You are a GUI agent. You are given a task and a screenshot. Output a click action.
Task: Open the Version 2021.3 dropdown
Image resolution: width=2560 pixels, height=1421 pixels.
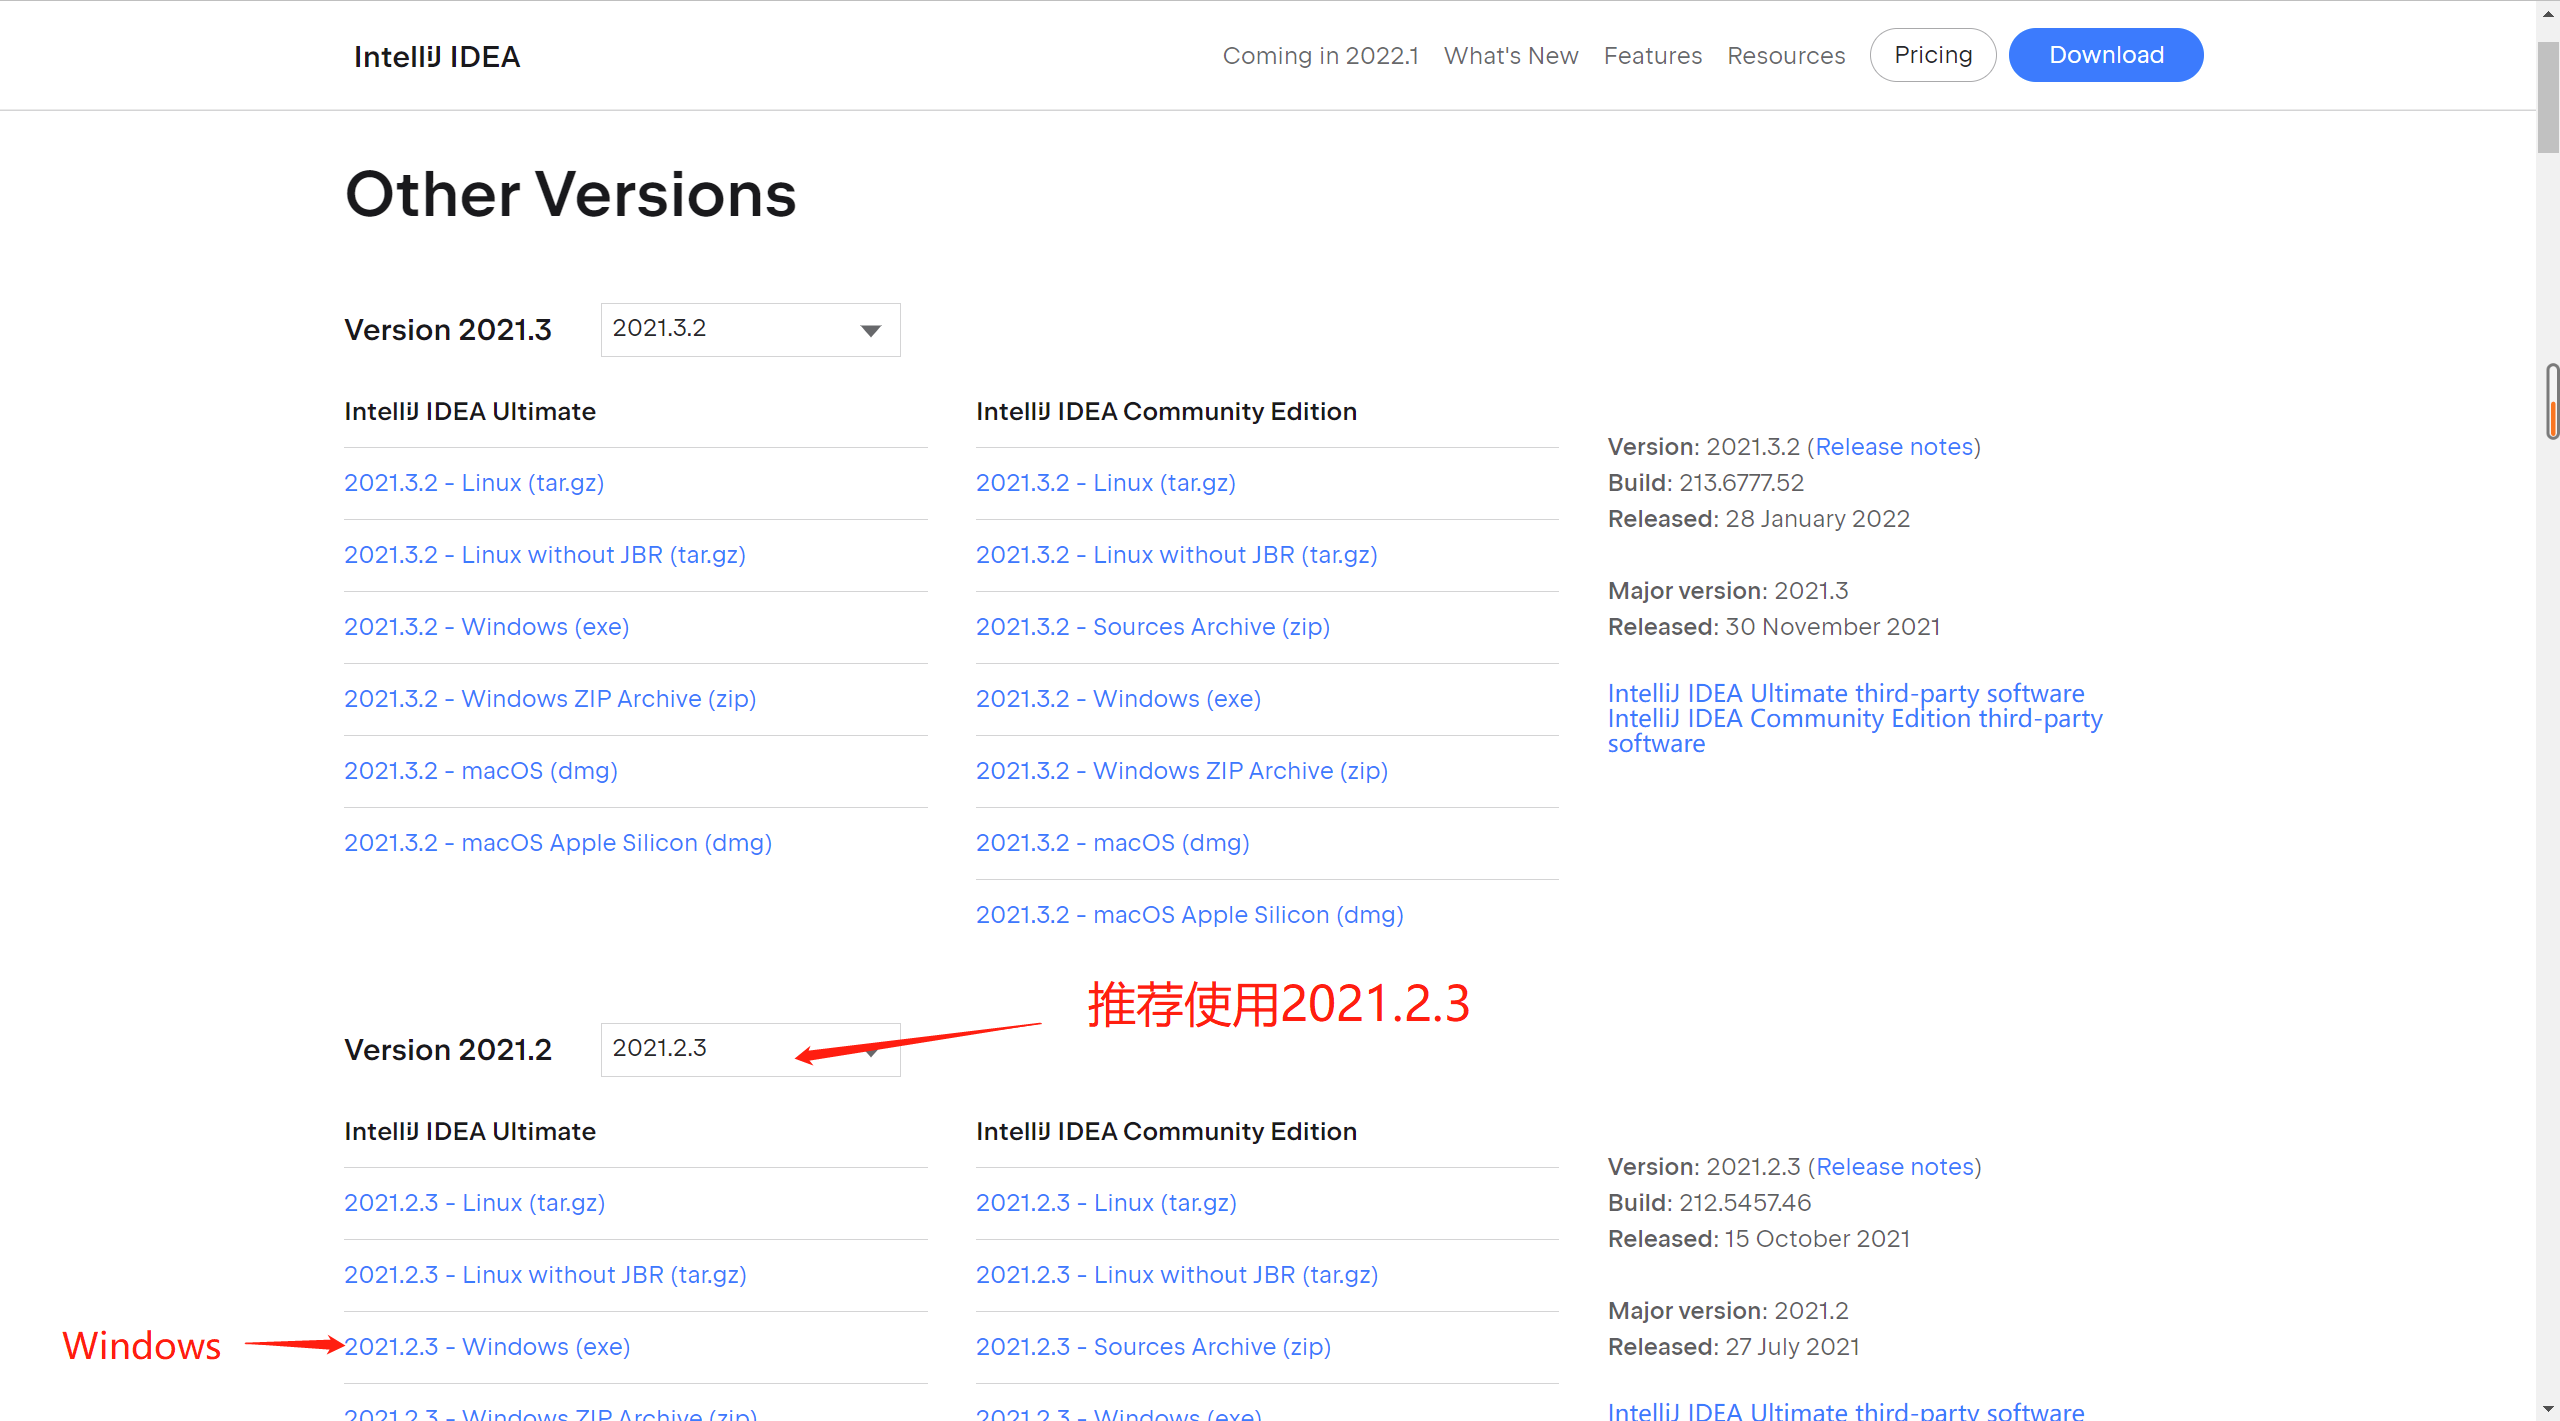[x=749, y=329]
